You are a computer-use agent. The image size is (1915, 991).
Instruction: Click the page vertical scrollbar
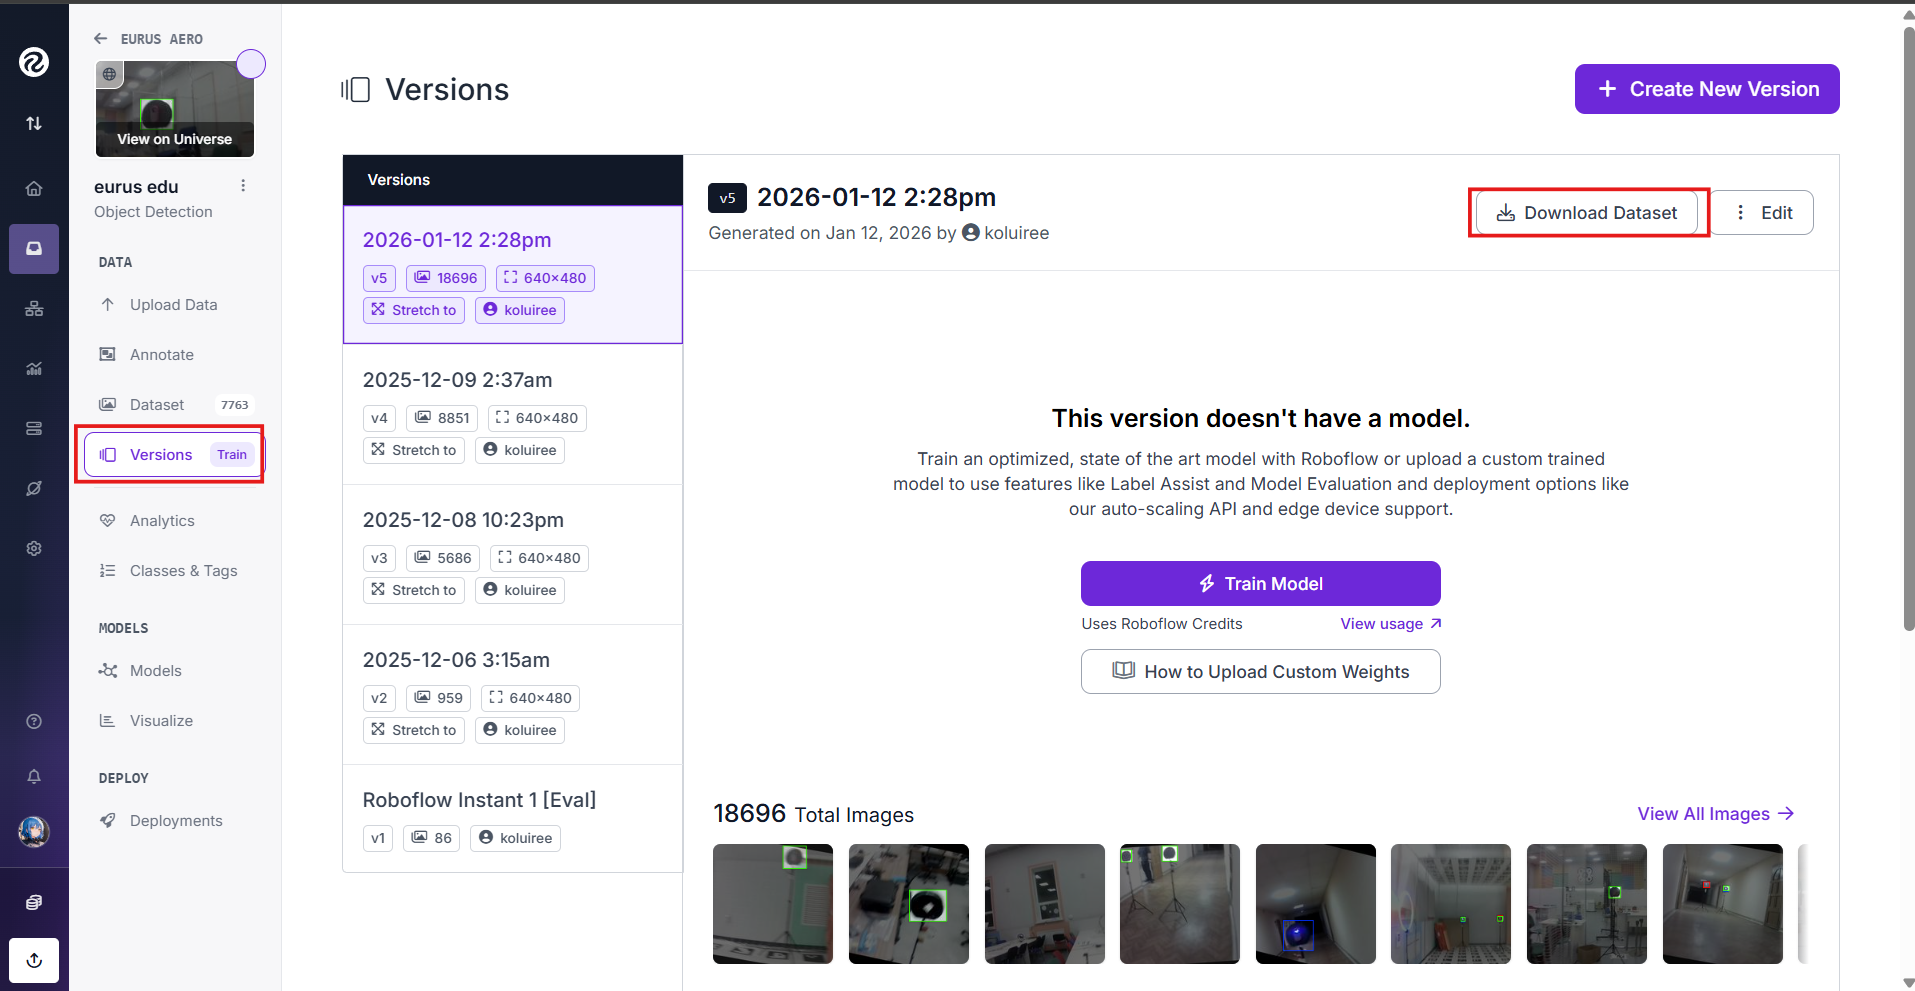point(1908,330)
